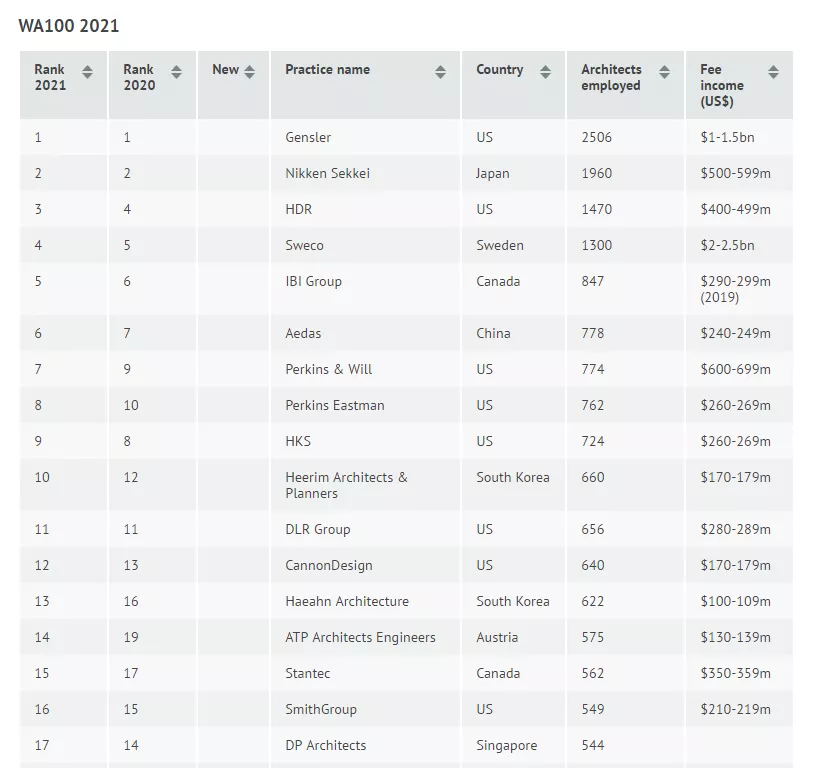Image resolution: width=833 pixels, height=768 pixels.
Task: Select the Nikken Sekkei cell
Action: (366, 173)
